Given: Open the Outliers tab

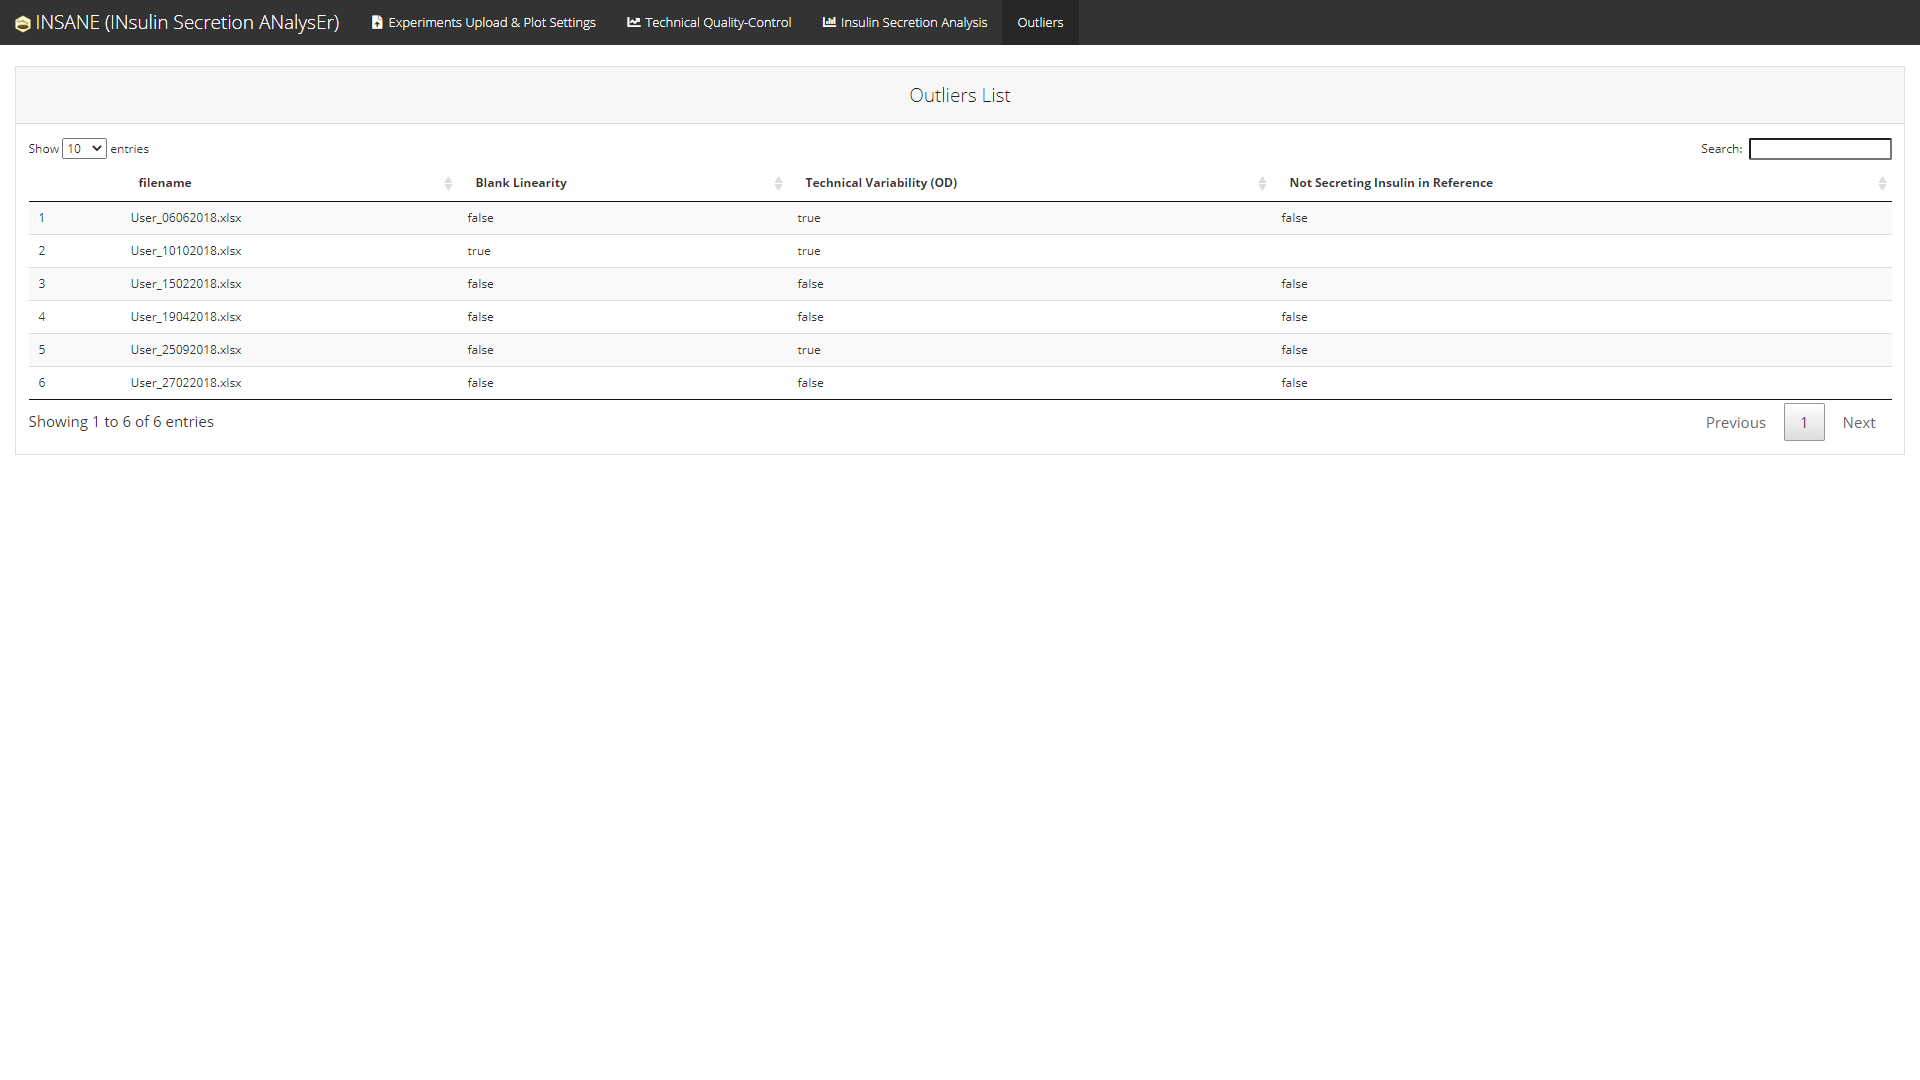Looking at the screenshot, I should (1040, 22).
